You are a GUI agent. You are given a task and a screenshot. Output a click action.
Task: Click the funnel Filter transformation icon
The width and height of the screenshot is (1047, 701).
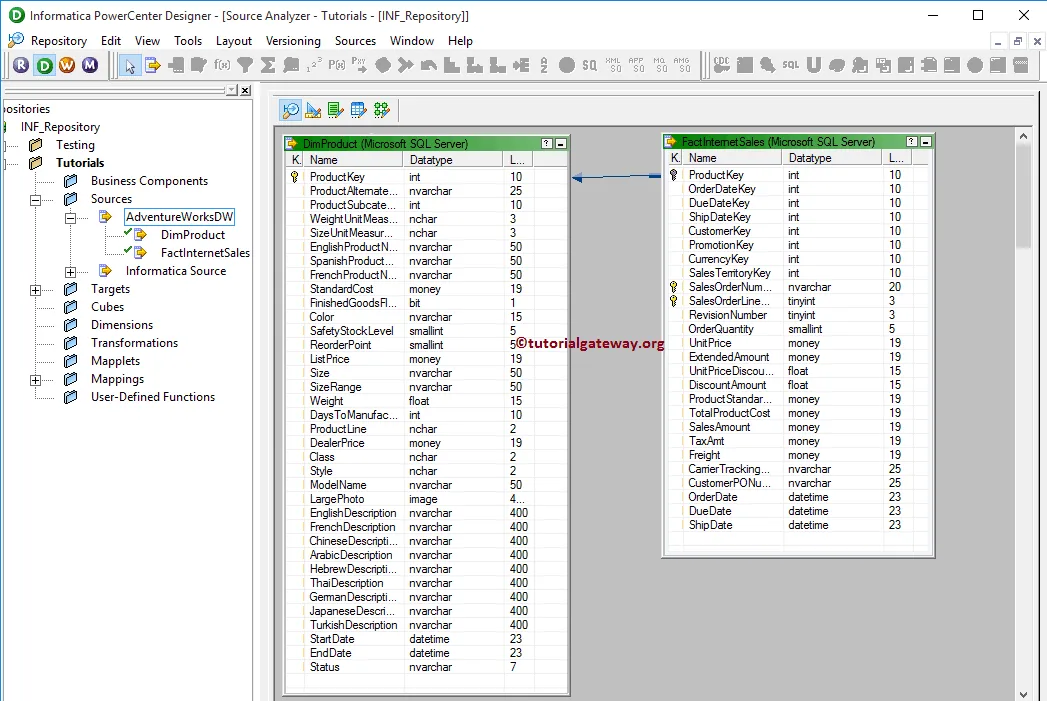[x=245, y=65]
